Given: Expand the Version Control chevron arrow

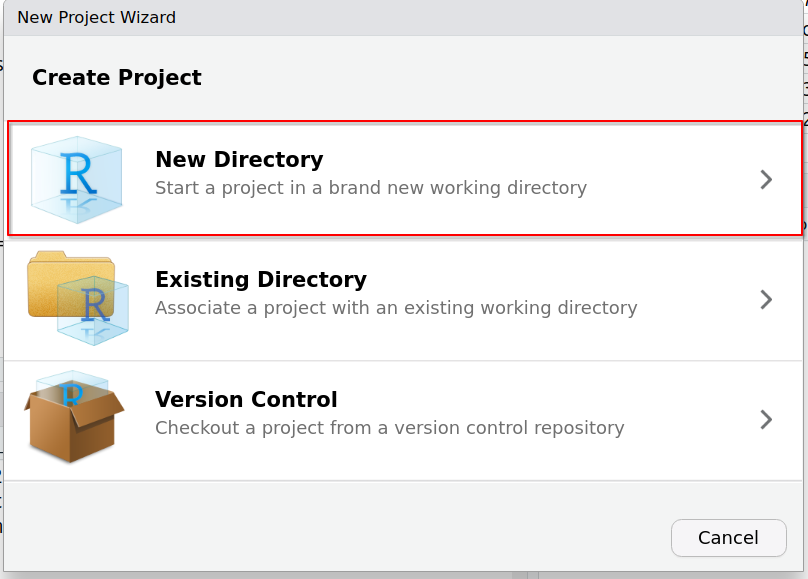Looking at the screenshot, I should point(766,419).
